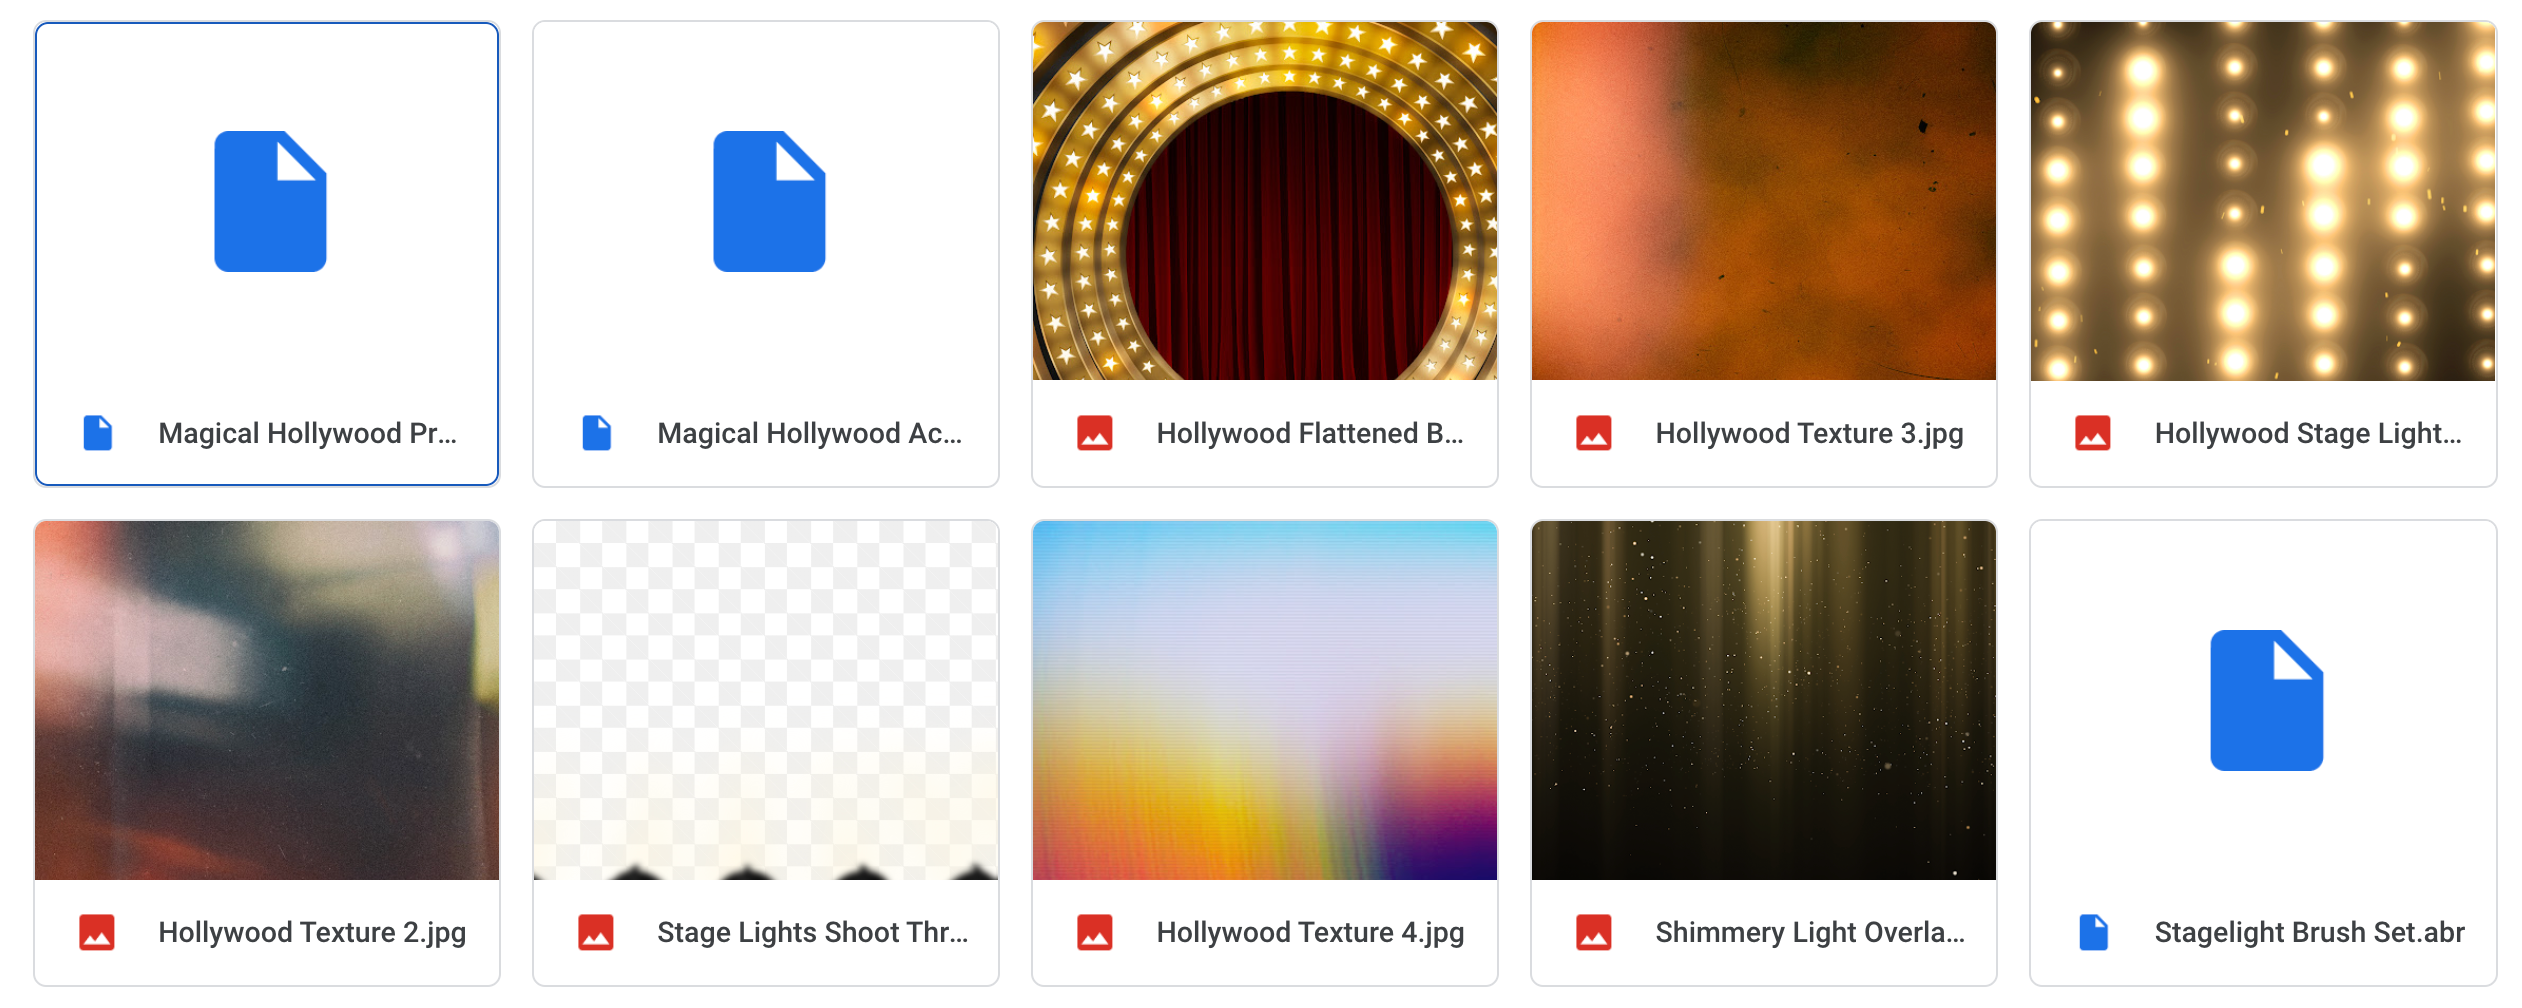
Task: Click the red image icon beside Hollywood Texture 3.jpg
Action: (x=1594, y=433)
